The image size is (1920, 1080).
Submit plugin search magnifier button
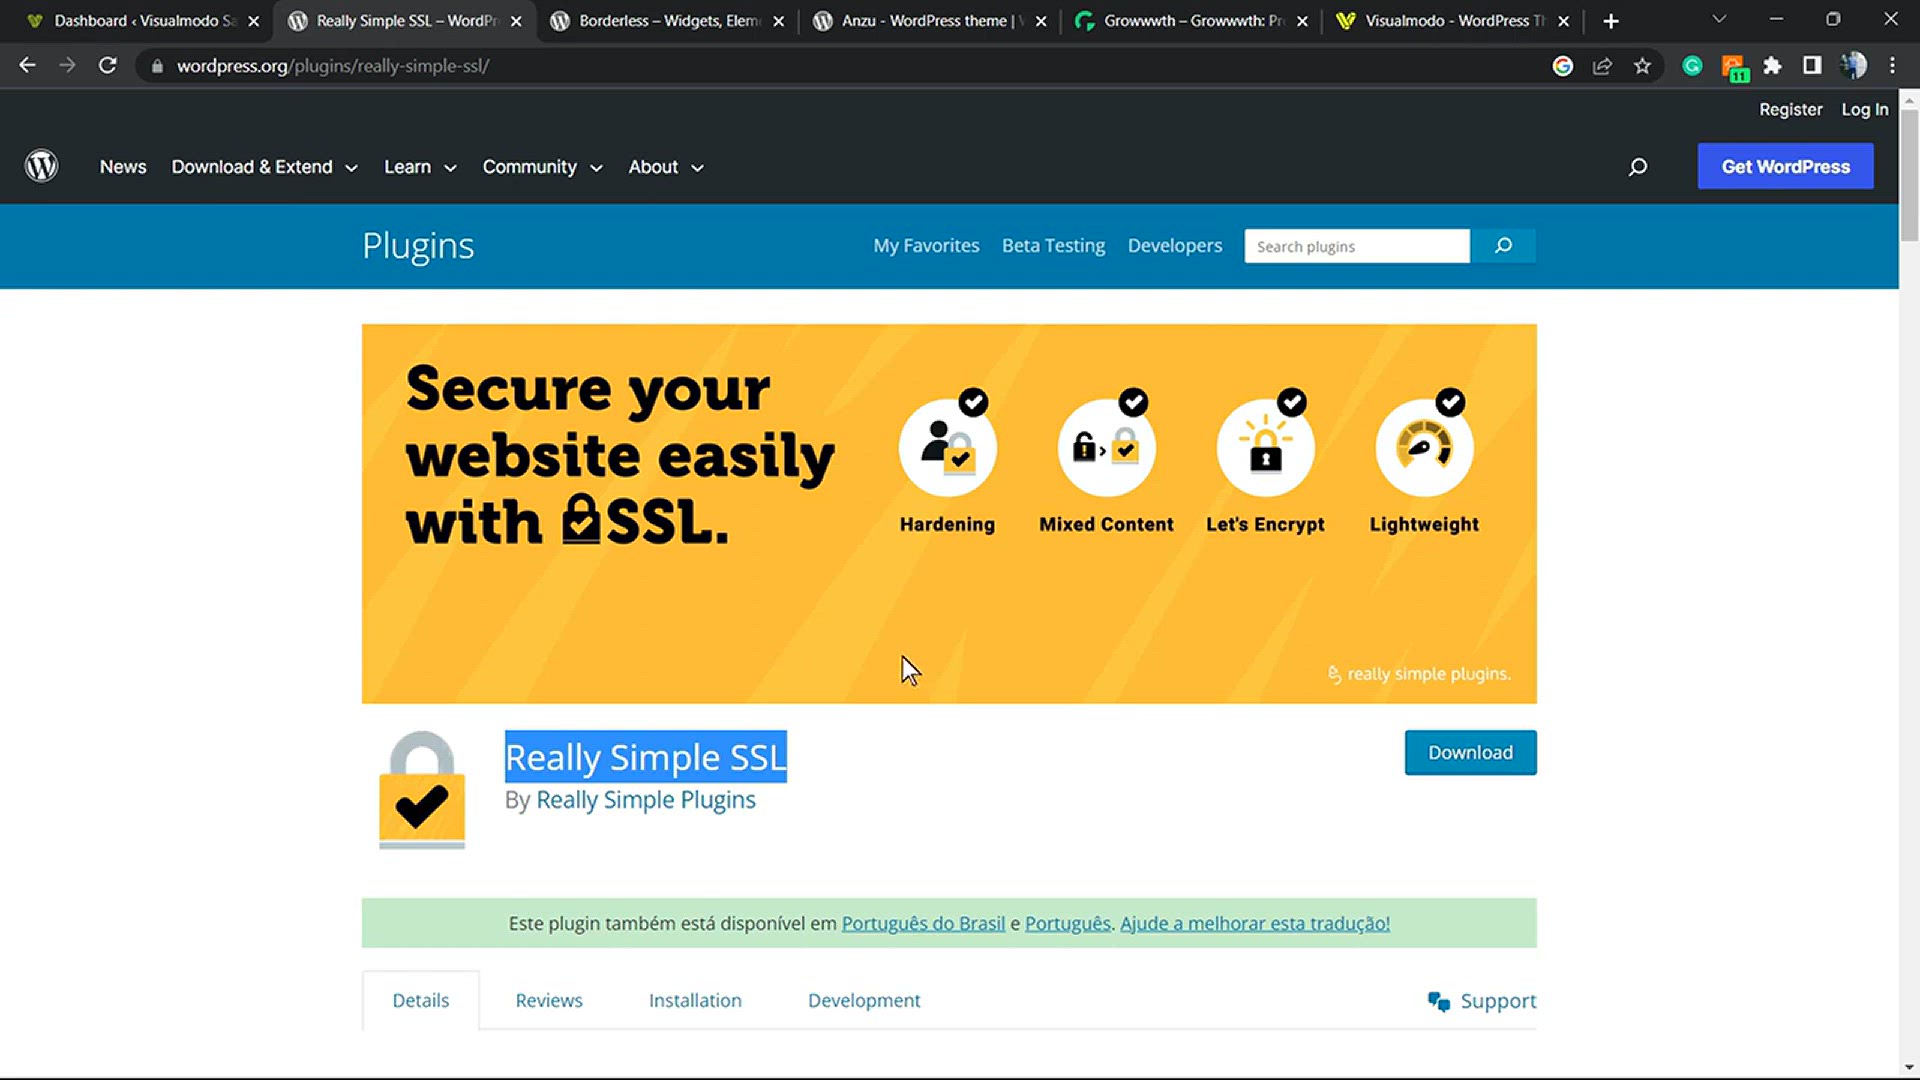(x=1503, y=246)
